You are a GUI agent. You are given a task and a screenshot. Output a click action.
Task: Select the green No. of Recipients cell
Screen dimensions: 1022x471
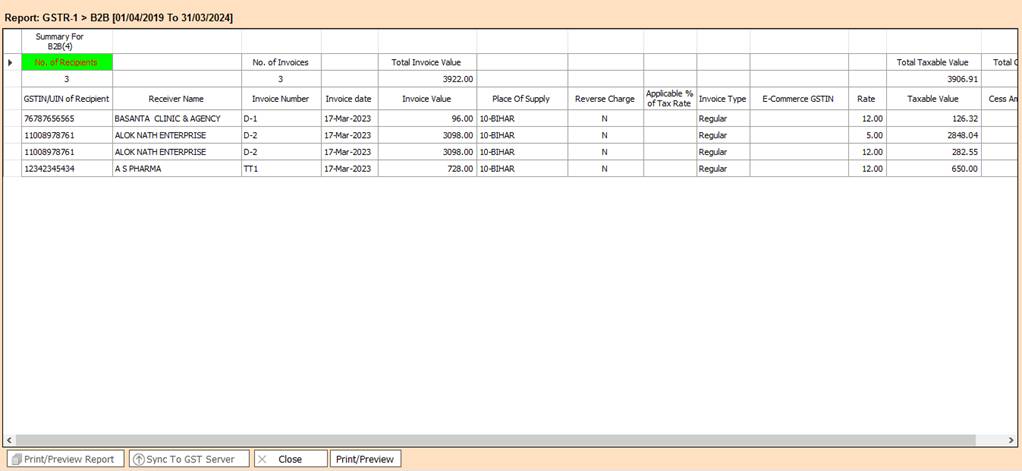tap(67, 62)
